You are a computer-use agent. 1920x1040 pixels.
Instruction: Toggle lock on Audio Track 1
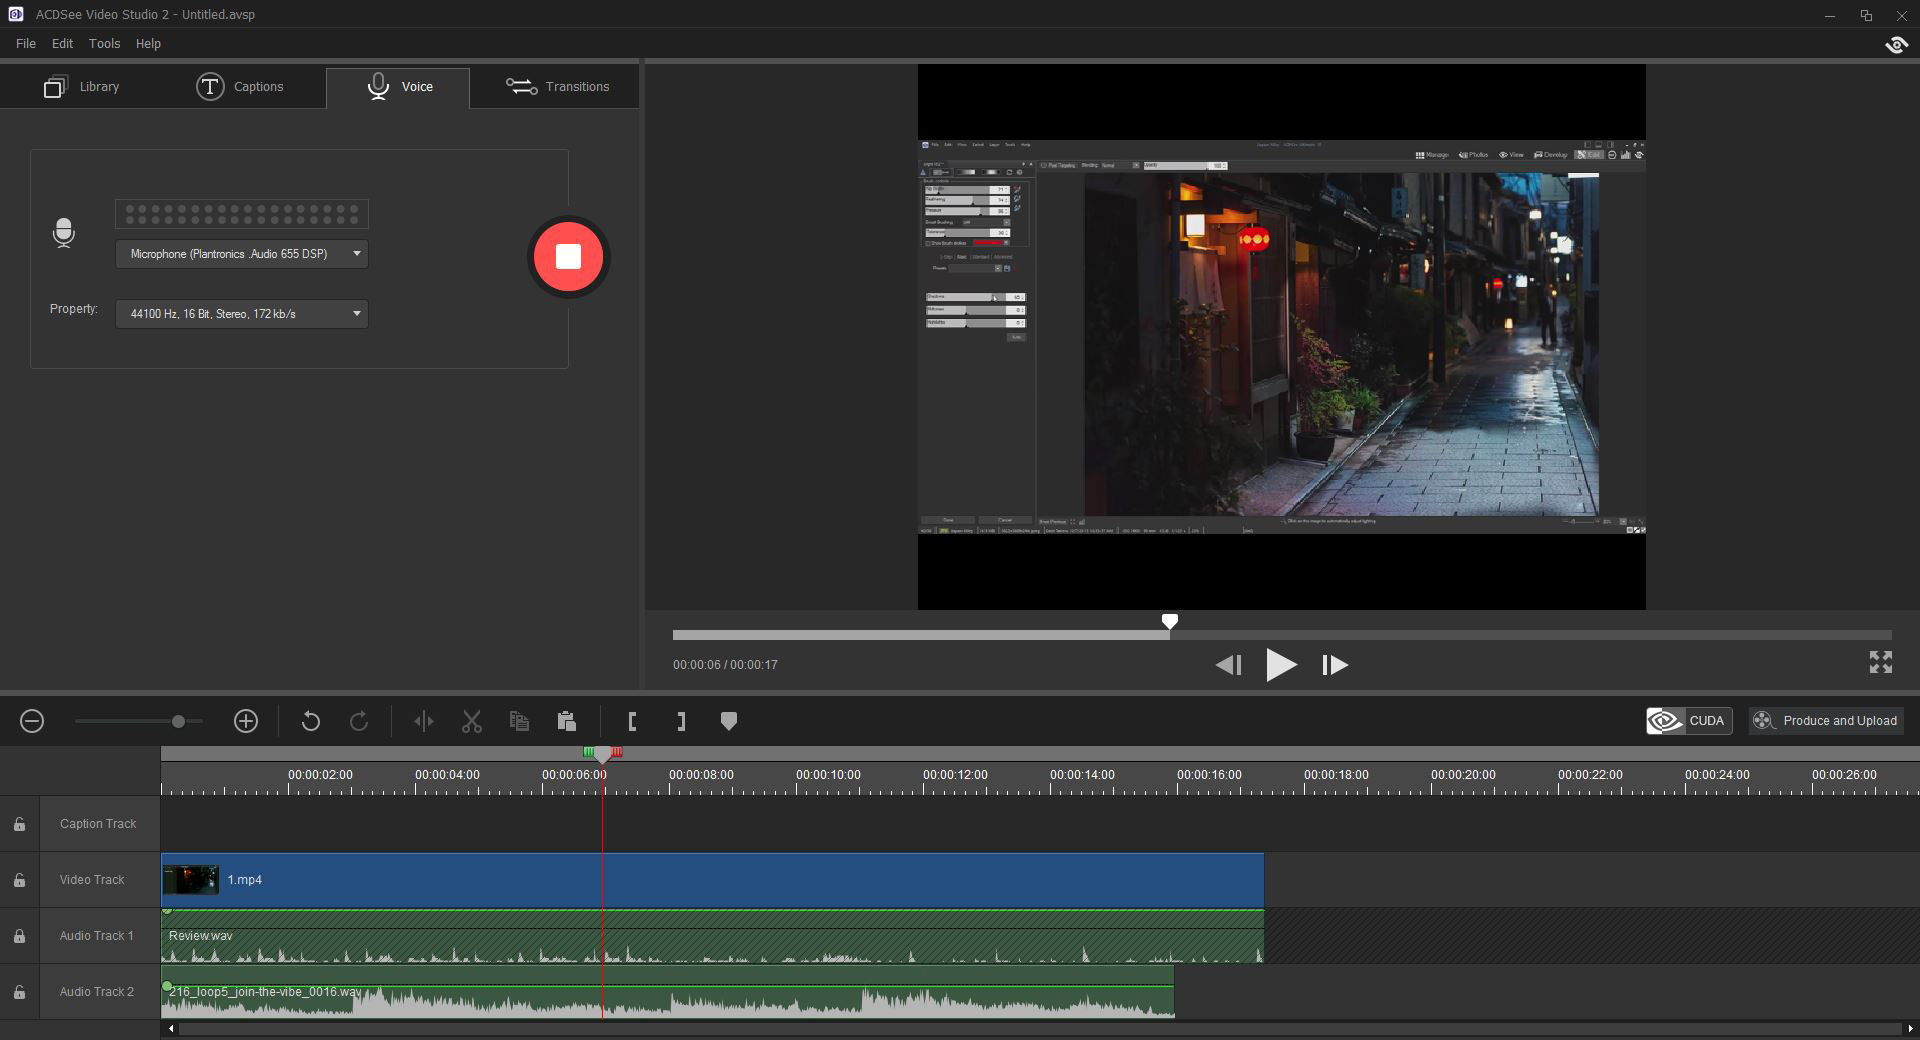(19, 936)
